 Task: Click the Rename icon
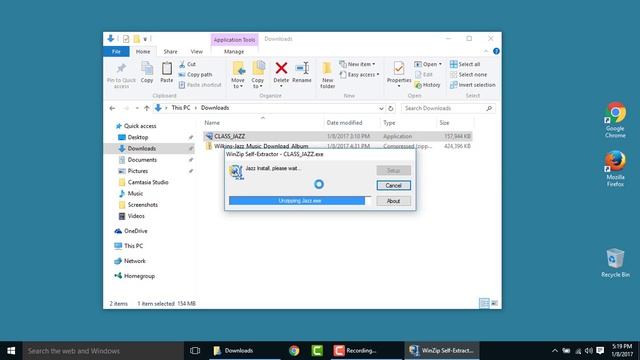click(x=302, y=72)
